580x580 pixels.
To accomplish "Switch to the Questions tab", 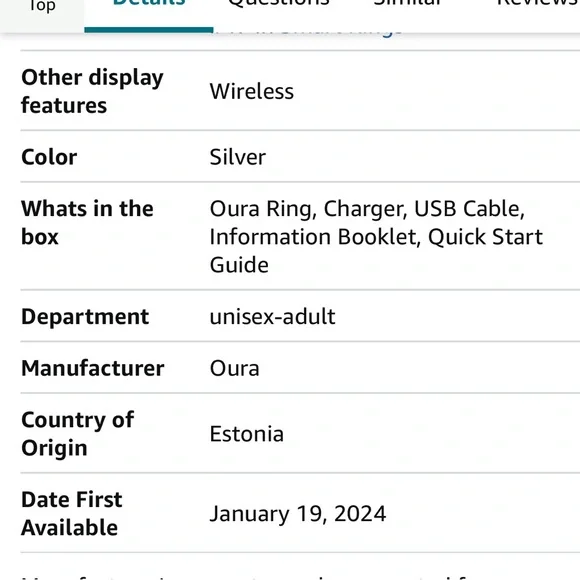I will (279, 4).
